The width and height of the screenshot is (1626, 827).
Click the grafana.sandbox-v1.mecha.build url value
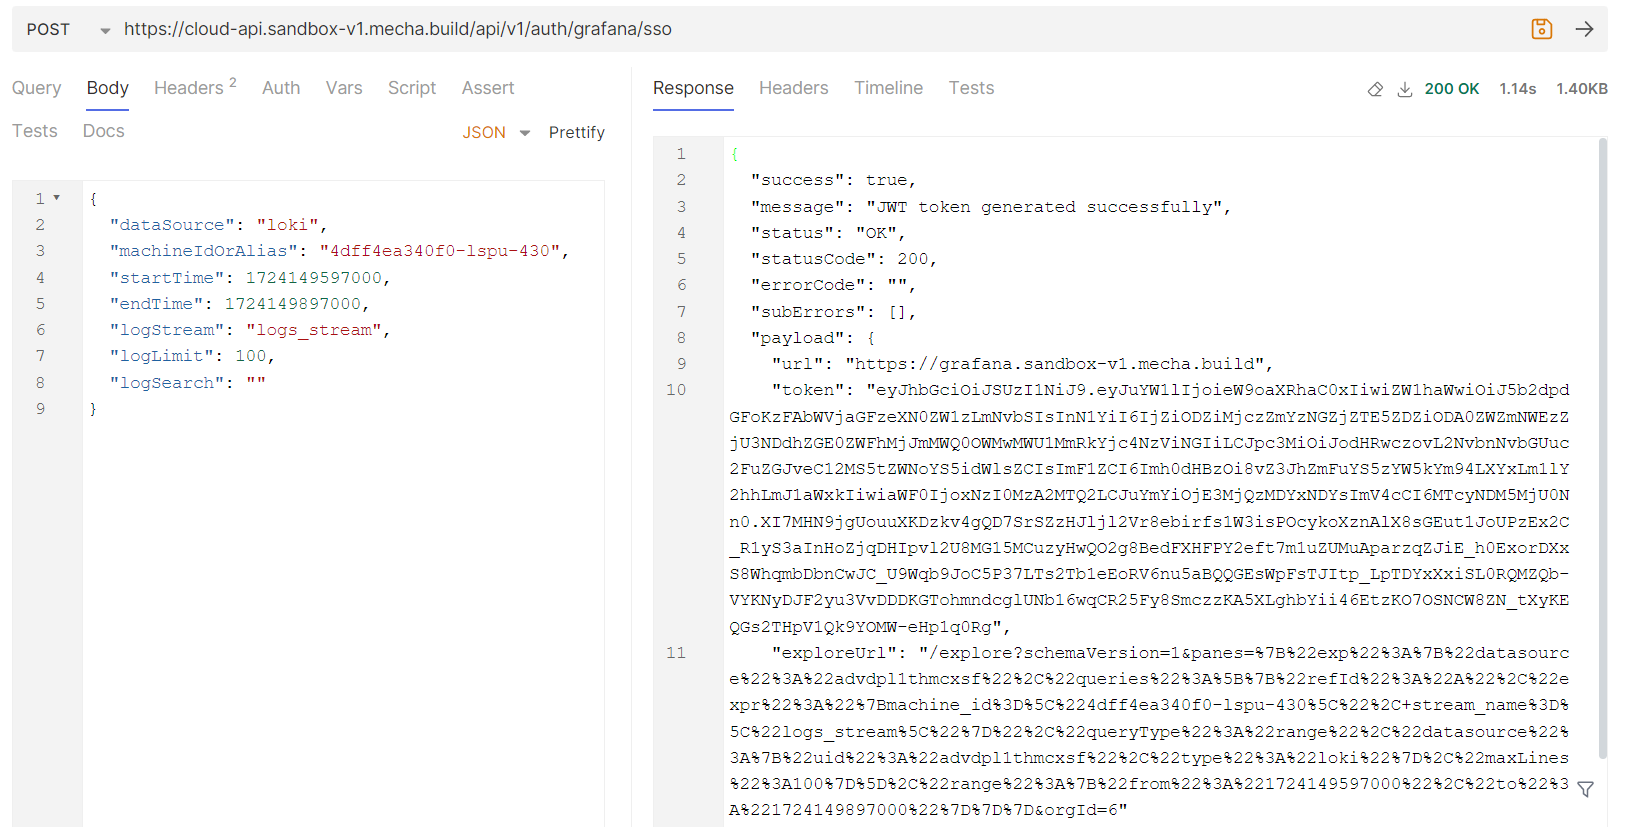click(1055, 364)
